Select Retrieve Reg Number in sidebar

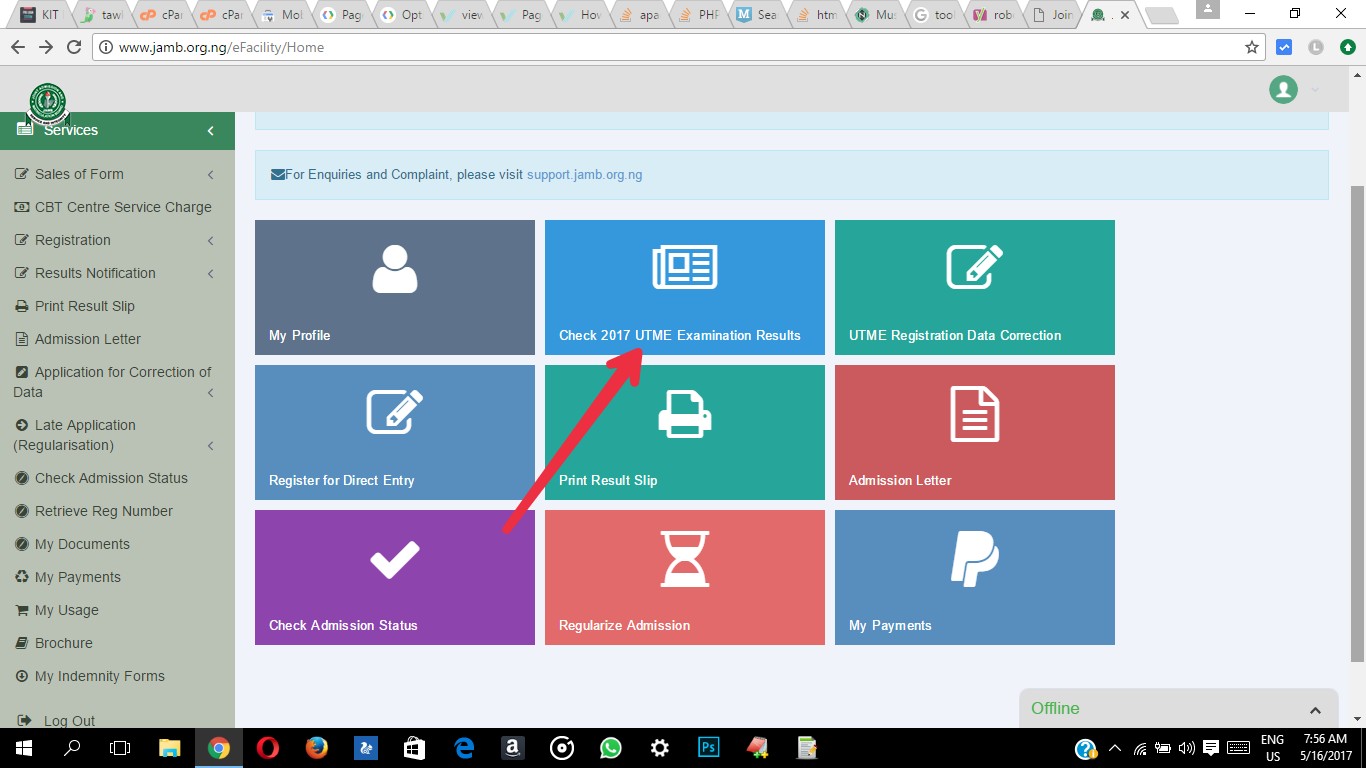[117, 511]
